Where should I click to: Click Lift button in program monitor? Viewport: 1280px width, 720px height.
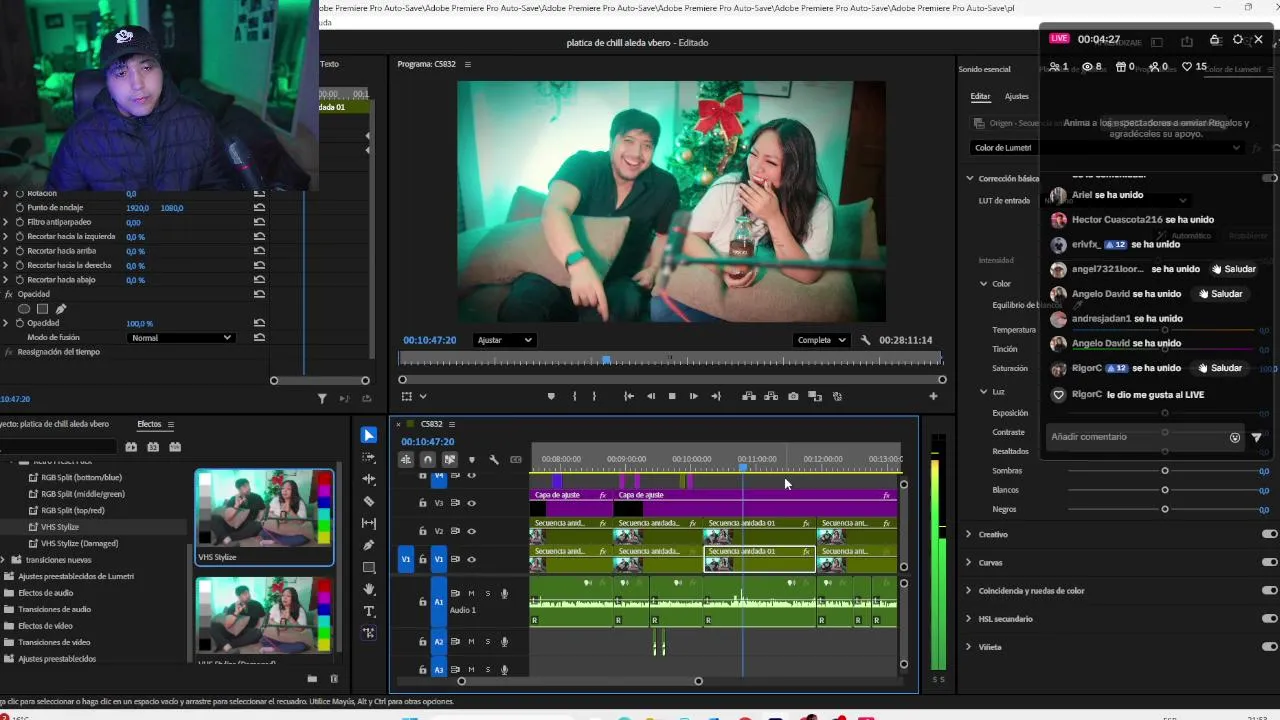(749, 396)
